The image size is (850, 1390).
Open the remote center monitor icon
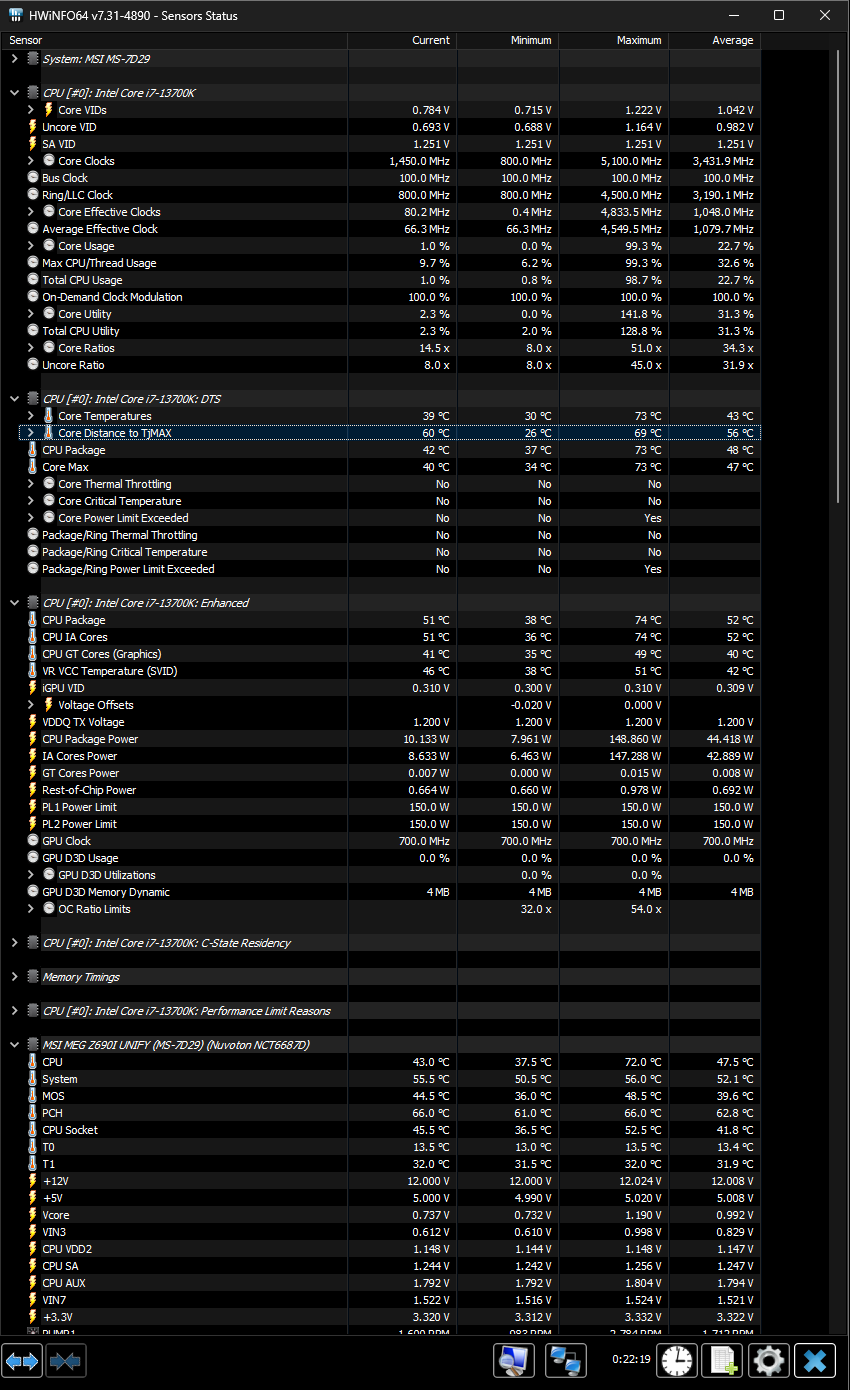coord(514,1361)
